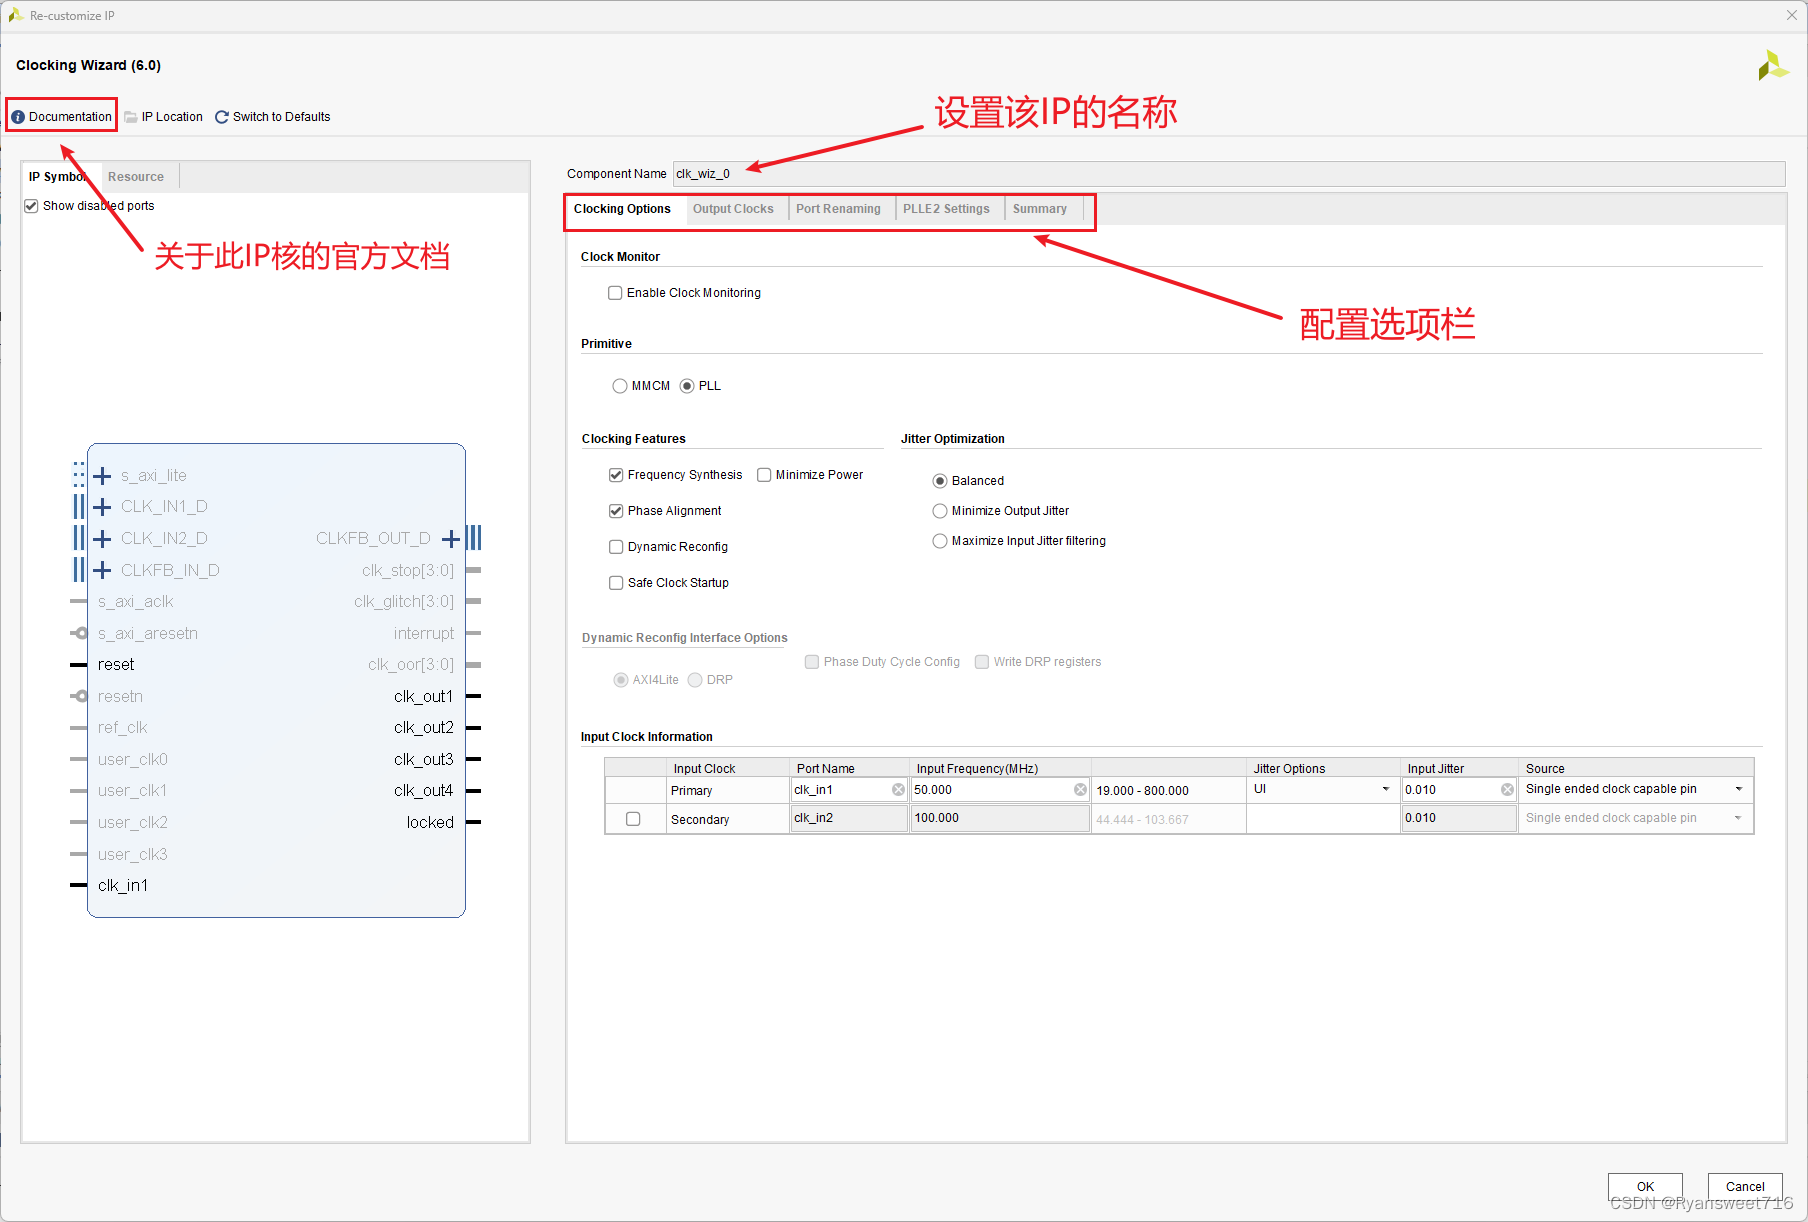Toggle Frequency Synthesis checkbox

coord(616,475)
